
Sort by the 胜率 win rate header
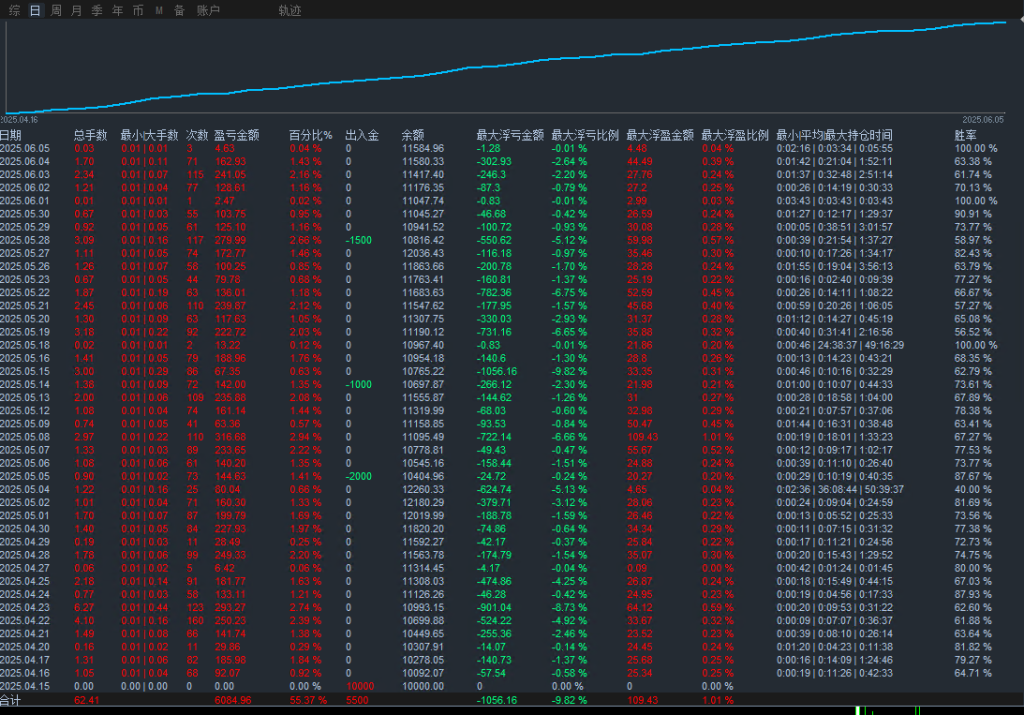[965, 135]
